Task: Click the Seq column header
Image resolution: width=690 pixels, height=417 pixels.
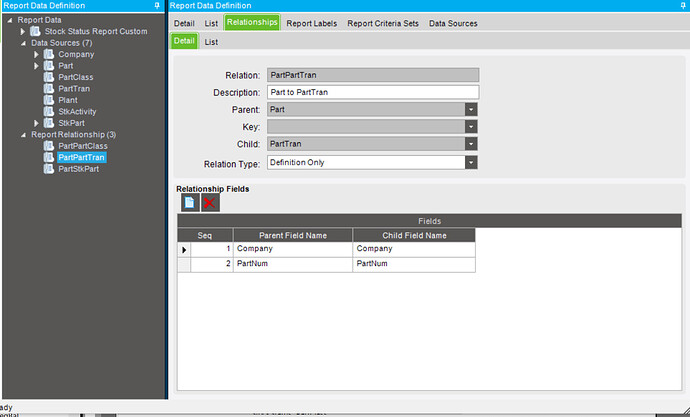Action: coord(205,235)
